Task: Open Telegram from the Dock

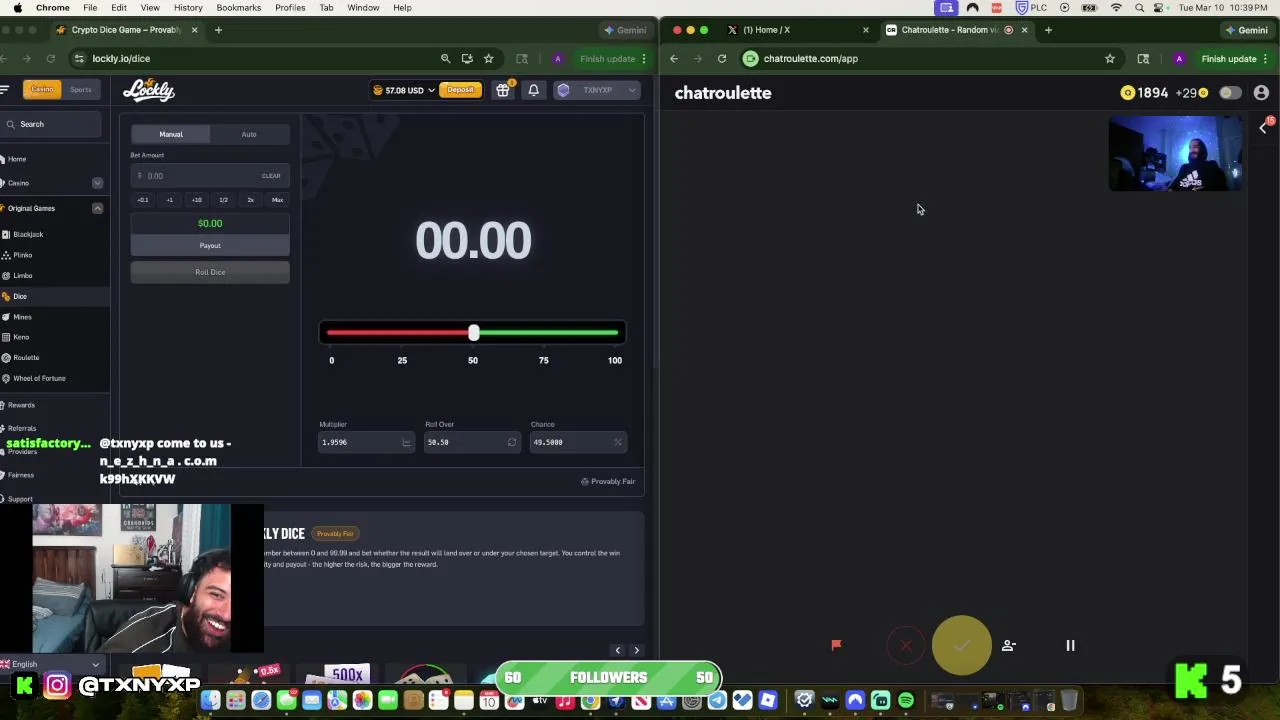Action: tap(717, 701)
